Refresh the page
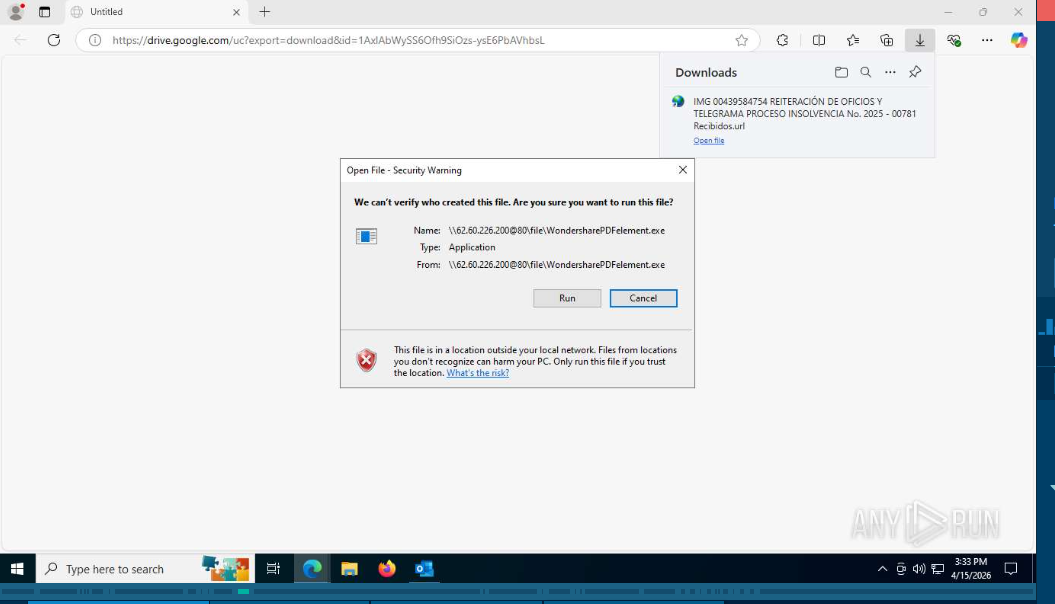This screenshot has height=604, width=1055. [x=54, y=40]
